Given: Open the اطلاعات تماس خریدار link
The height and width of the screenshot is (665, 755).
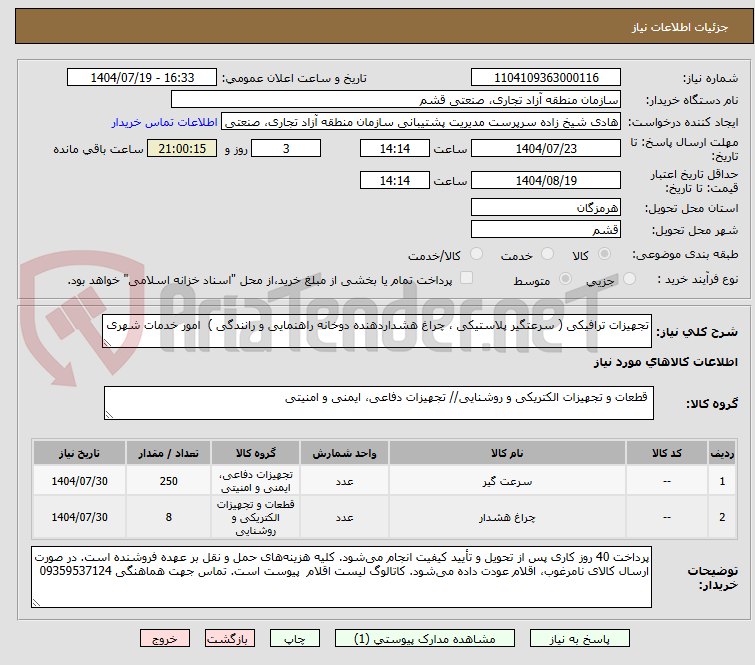Looking at the screenshot, I should (x=165, y=122).
